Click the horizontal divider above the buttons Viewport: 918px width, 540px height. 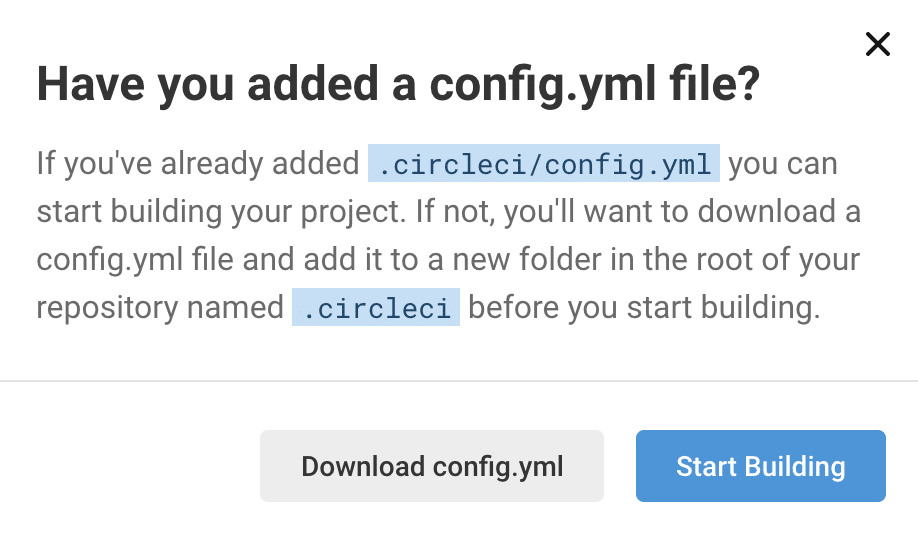(x=459, y=381)
